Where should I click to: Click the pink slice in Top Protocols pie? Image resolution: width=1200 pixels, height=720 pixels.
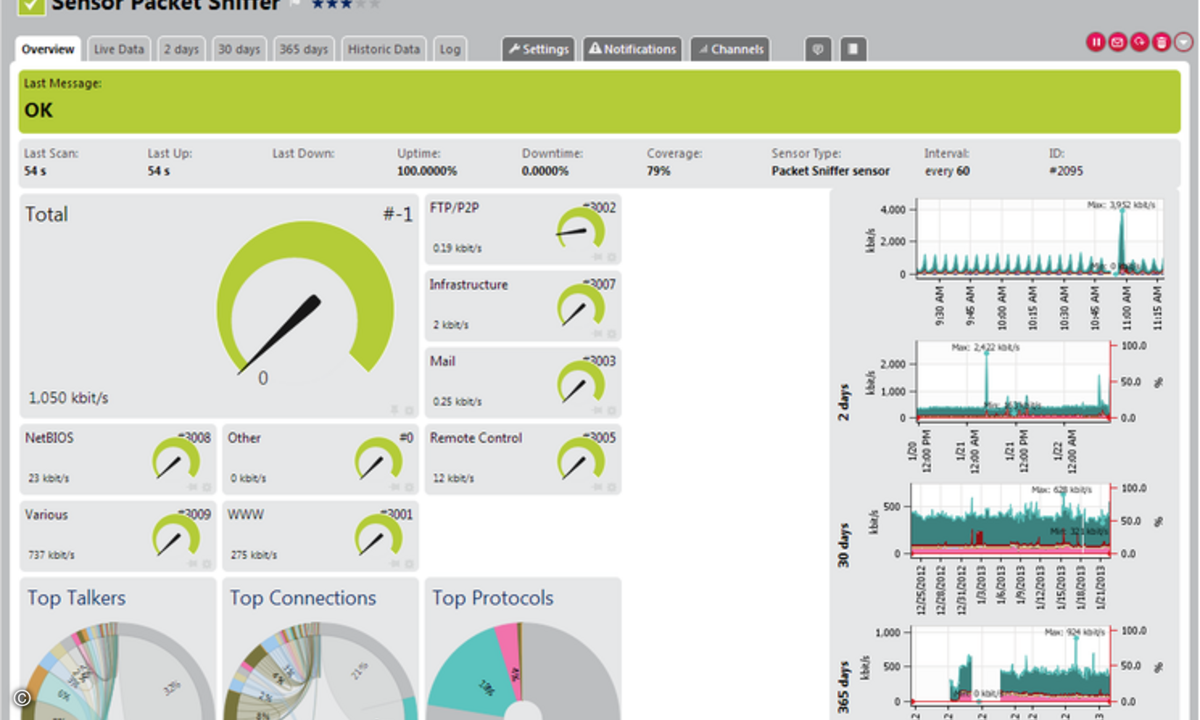pyautogui.click(x=510, y=658)
